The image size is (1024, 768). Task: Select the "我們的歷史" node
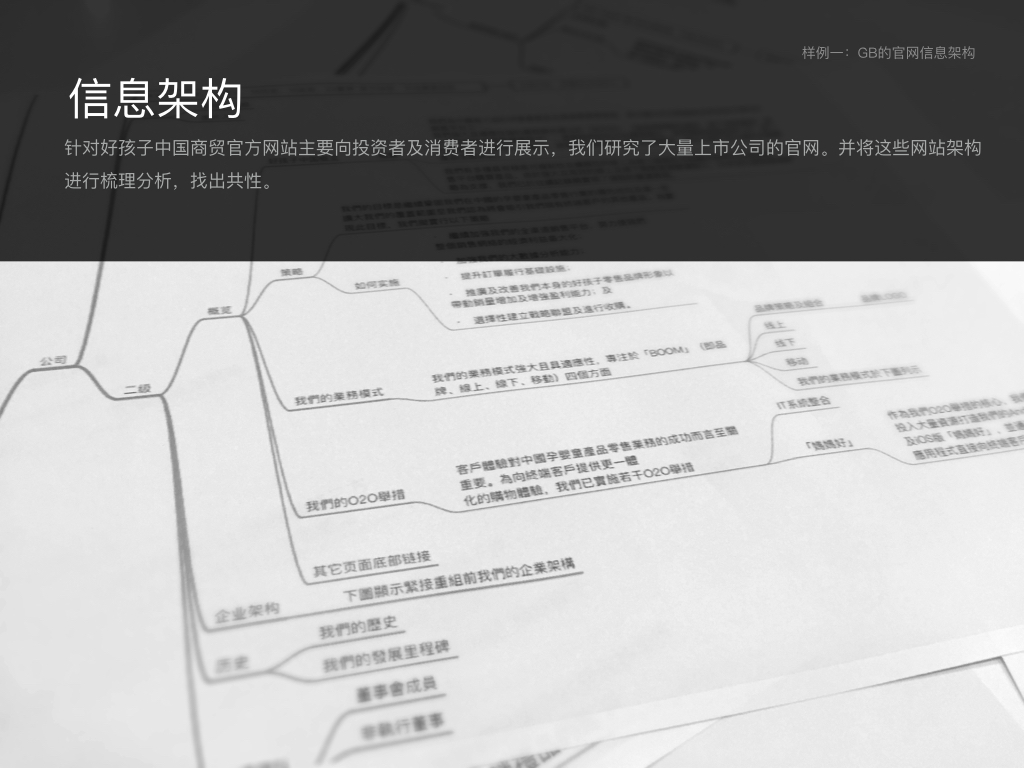tap(358, 626)
